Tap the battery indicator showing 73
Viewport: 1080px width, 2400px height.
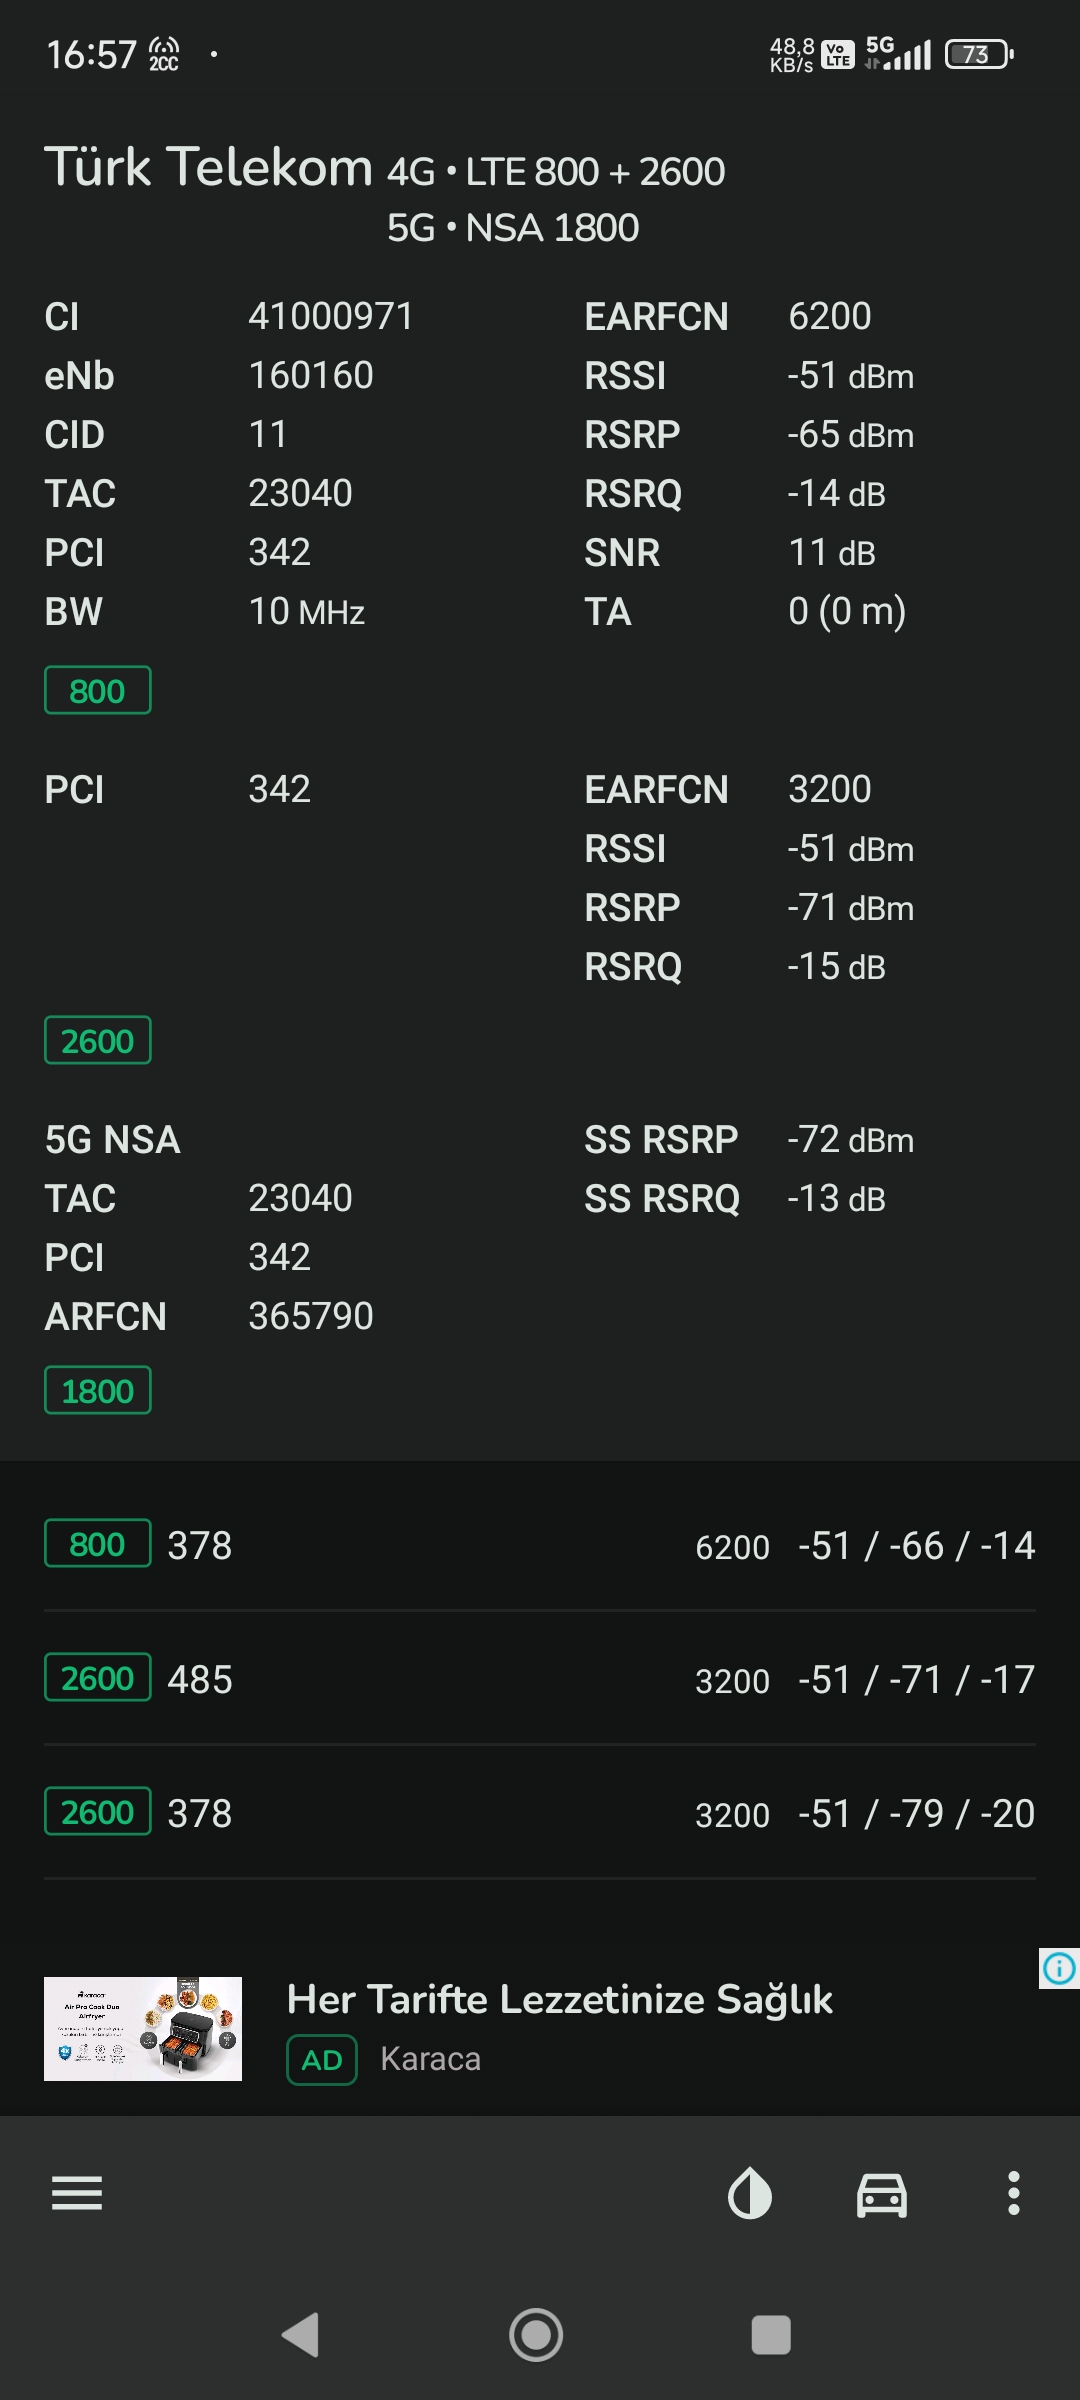(979, 54)
